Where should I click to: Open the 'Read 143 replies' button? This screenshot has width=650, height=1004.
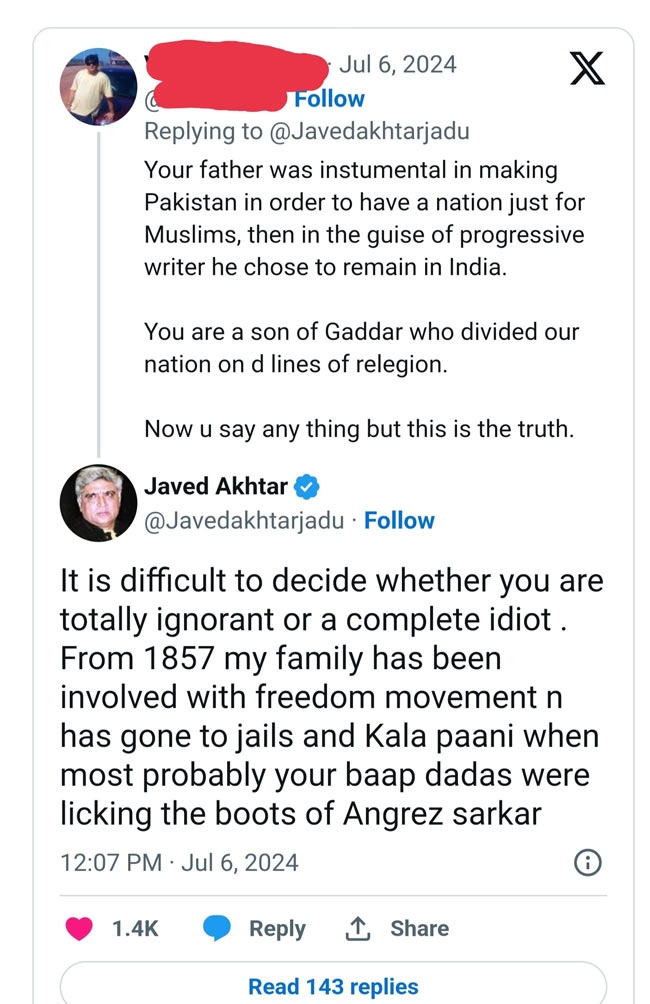coord(333,986)
